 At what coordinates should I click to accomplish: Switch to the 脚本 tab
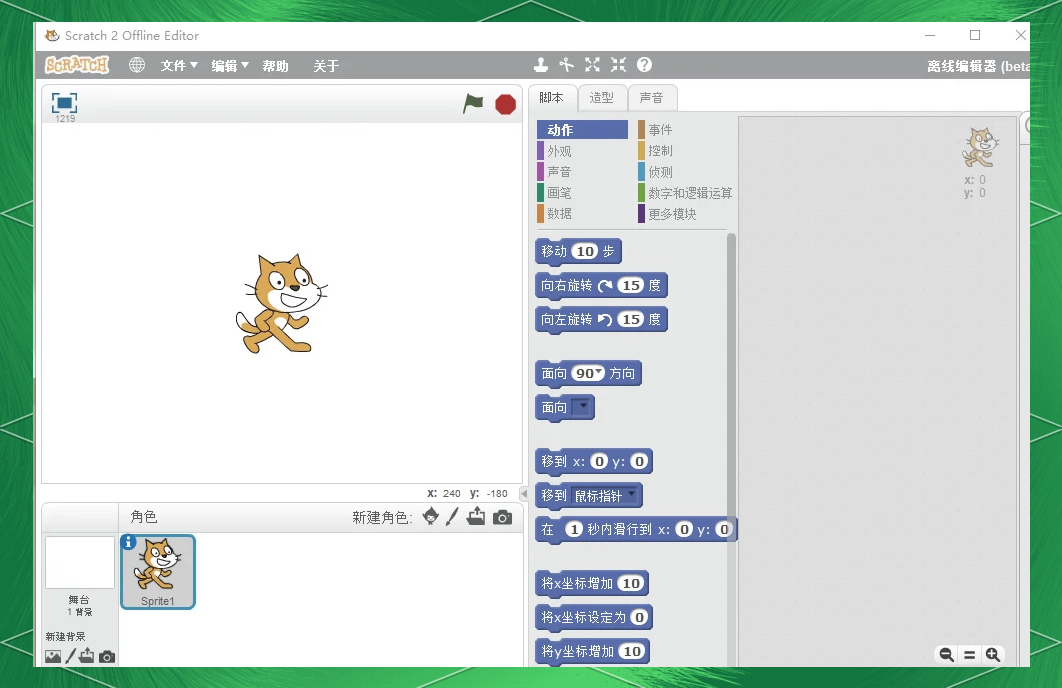click(552, 98)
